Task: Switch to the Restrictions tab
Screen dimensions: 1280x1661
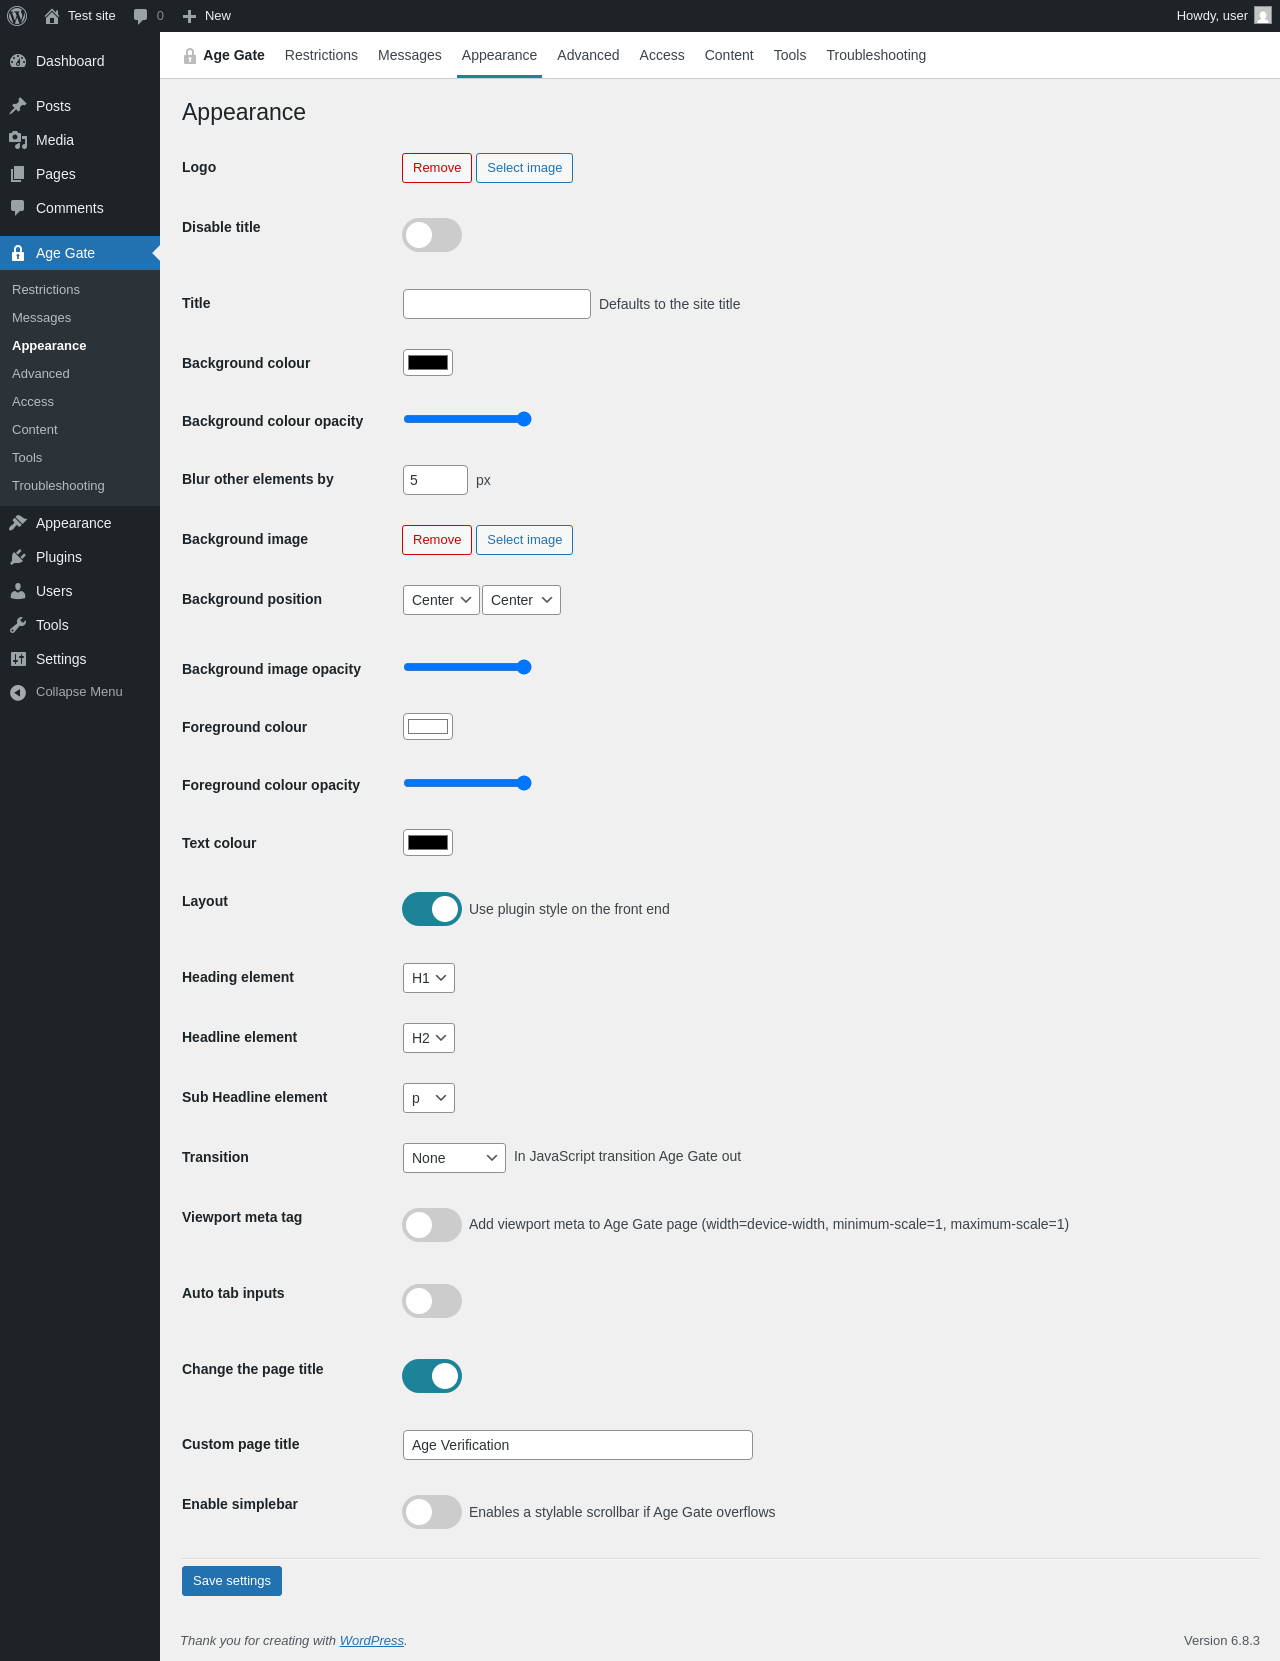Action: point(321,55)
